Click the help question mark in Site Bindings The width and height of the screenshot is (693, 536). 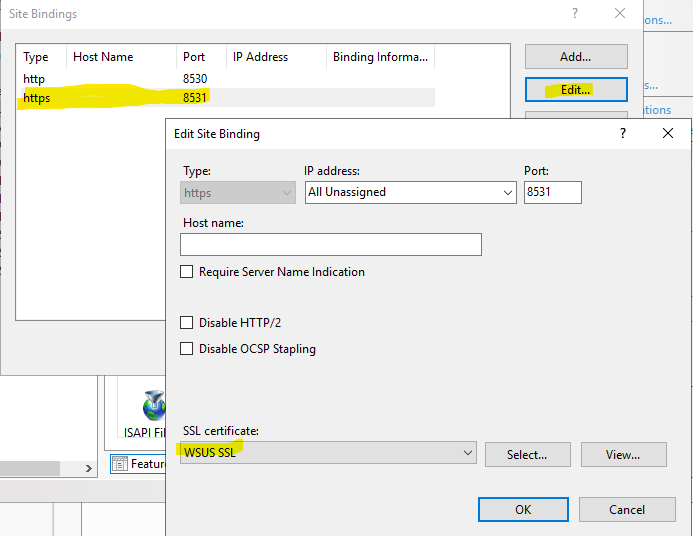[x=574, y=14]
